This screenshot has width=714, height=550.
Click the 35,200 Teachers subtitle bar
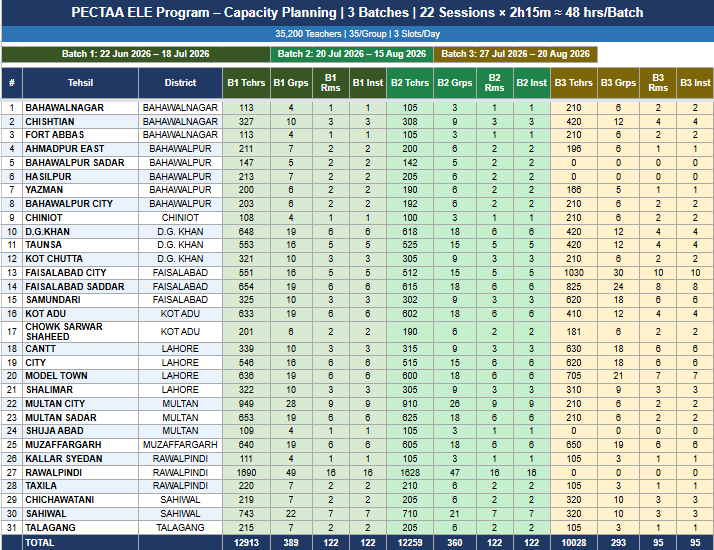[x=357, y=34]
